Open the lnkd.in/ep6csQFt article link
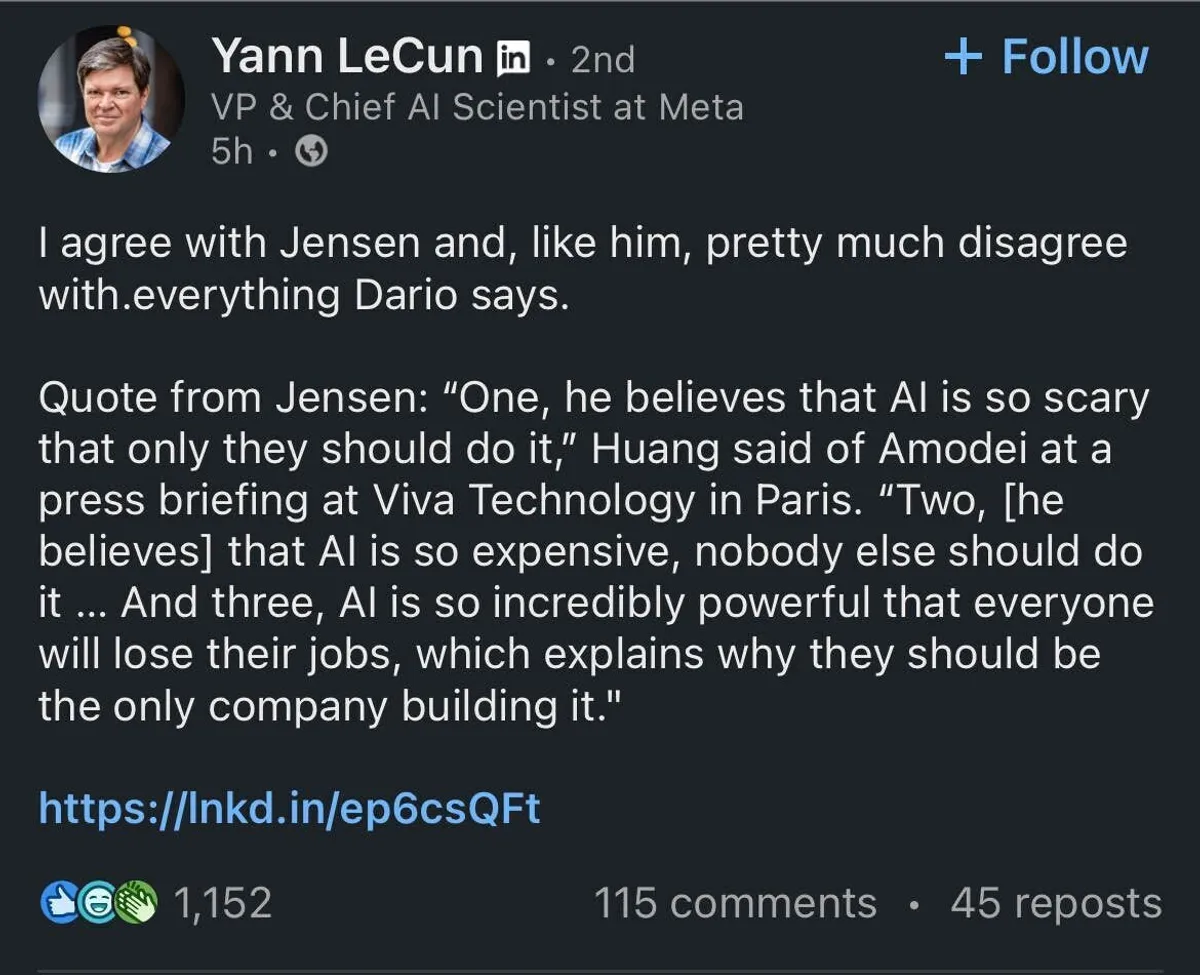The image size is (1200, 975). pos(289,808)
